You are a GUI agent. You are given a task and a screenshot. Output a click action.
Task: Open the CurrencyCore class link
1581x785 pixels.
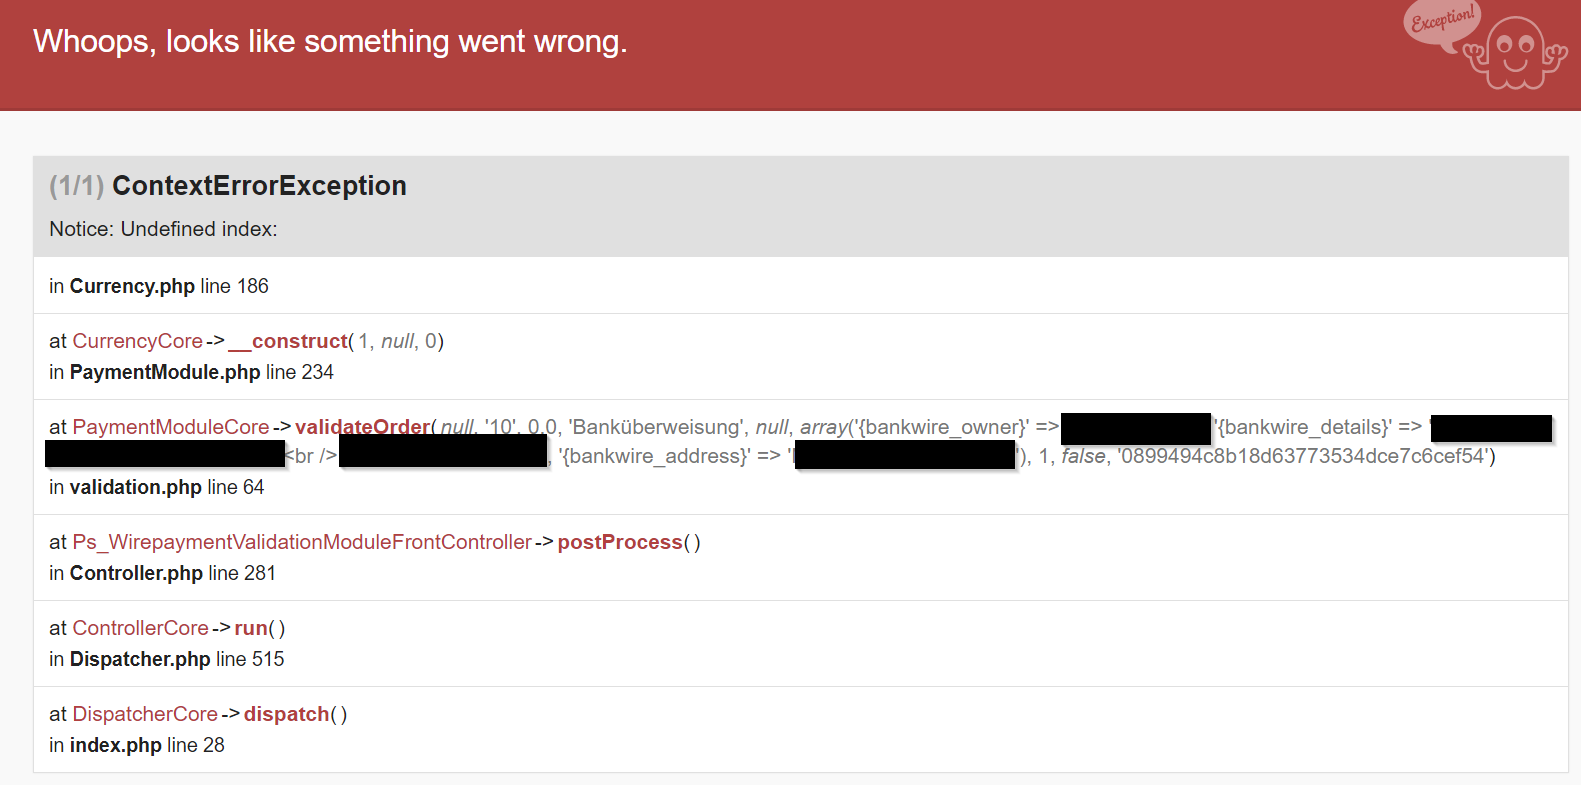pos(137,341)
